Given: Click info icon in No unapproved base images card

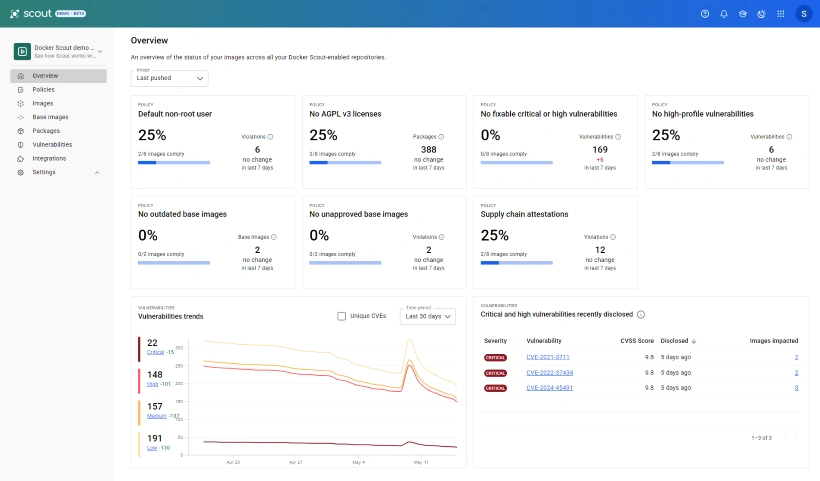Looking at the screenshot, I should point(441,237).
